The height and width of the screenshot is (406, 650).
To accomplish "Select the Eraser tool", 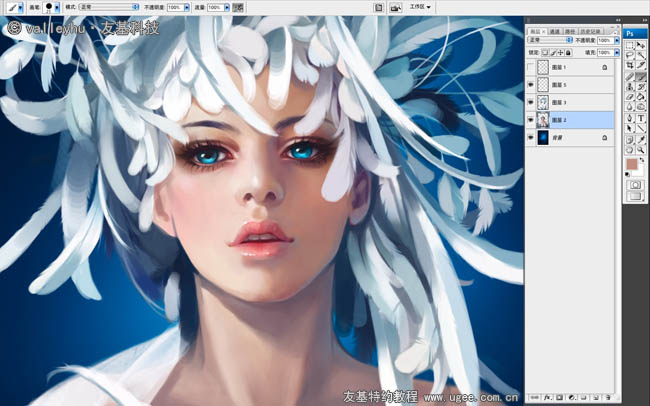I will pos(629,96).
